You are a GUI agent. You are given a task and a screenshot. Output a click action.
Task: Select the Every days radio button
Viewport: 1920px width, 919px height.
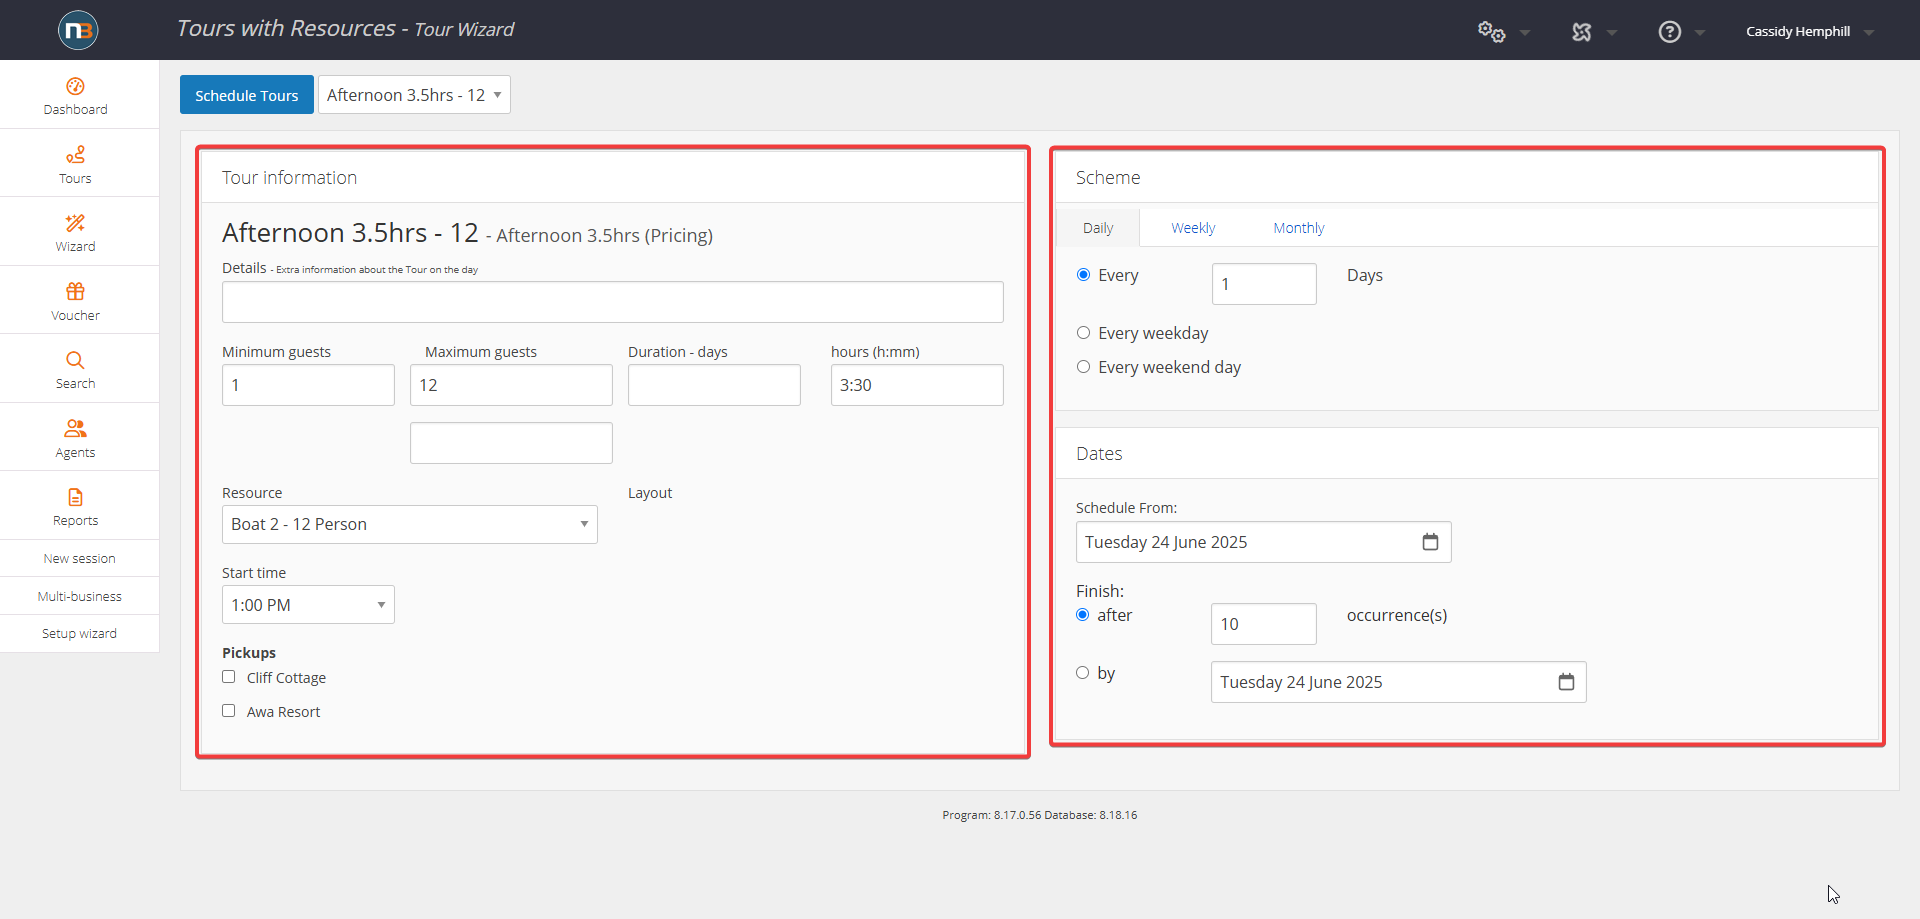[1083, 275]
